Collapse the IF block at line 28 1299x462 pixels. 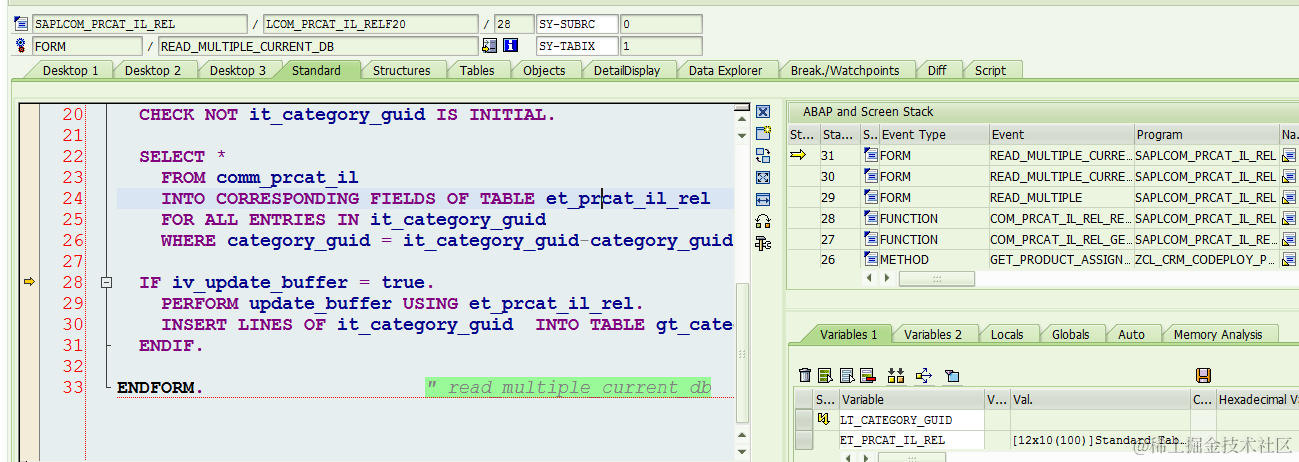tap(106, 283)
